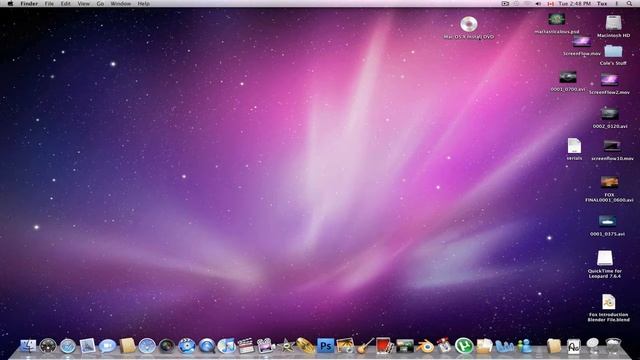Screen dimensions: 640x360
Task: Open the Go menu
Action: (x=100, y=3)
